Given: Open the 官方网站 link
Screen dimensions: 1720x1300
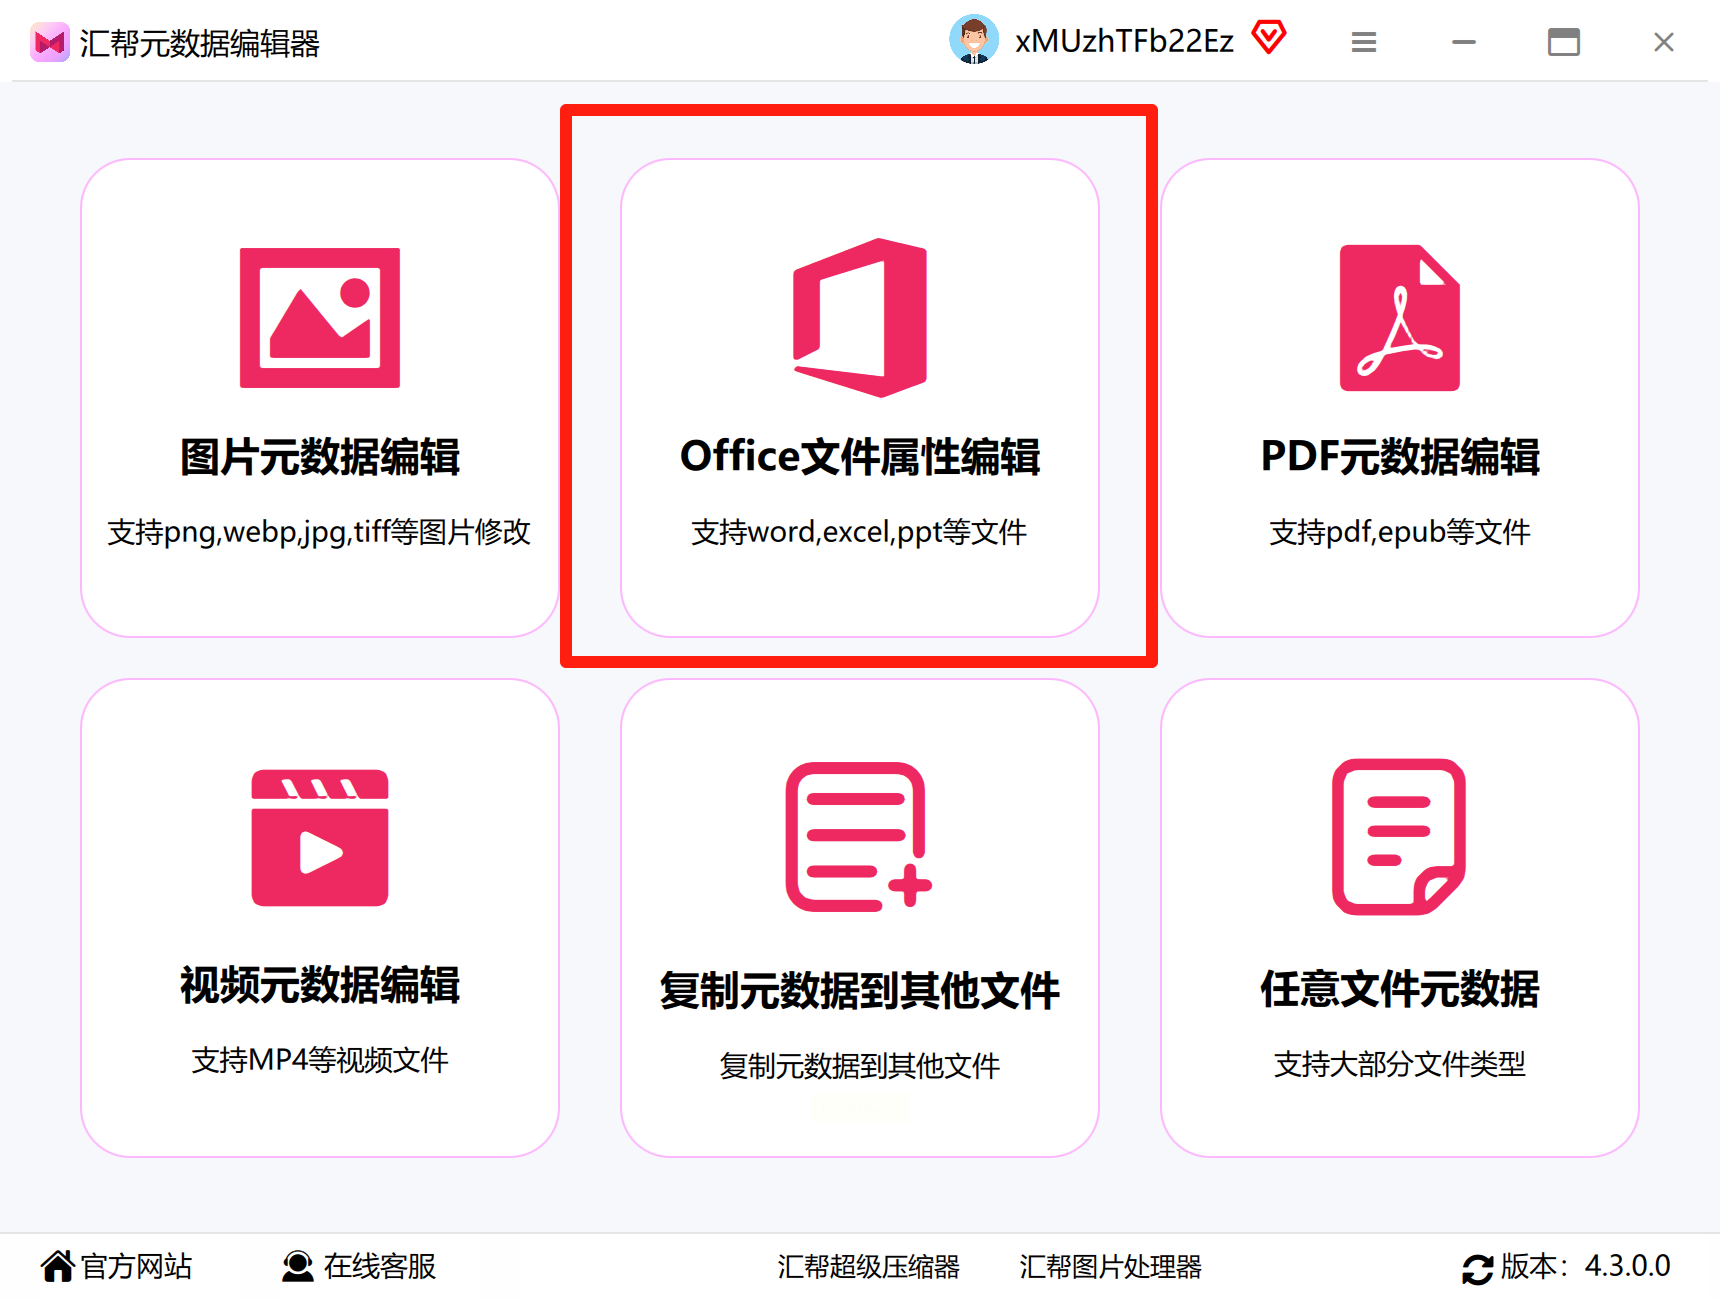Looking at the screenshot, I should pyautogui.click(x=137, y=1266).
